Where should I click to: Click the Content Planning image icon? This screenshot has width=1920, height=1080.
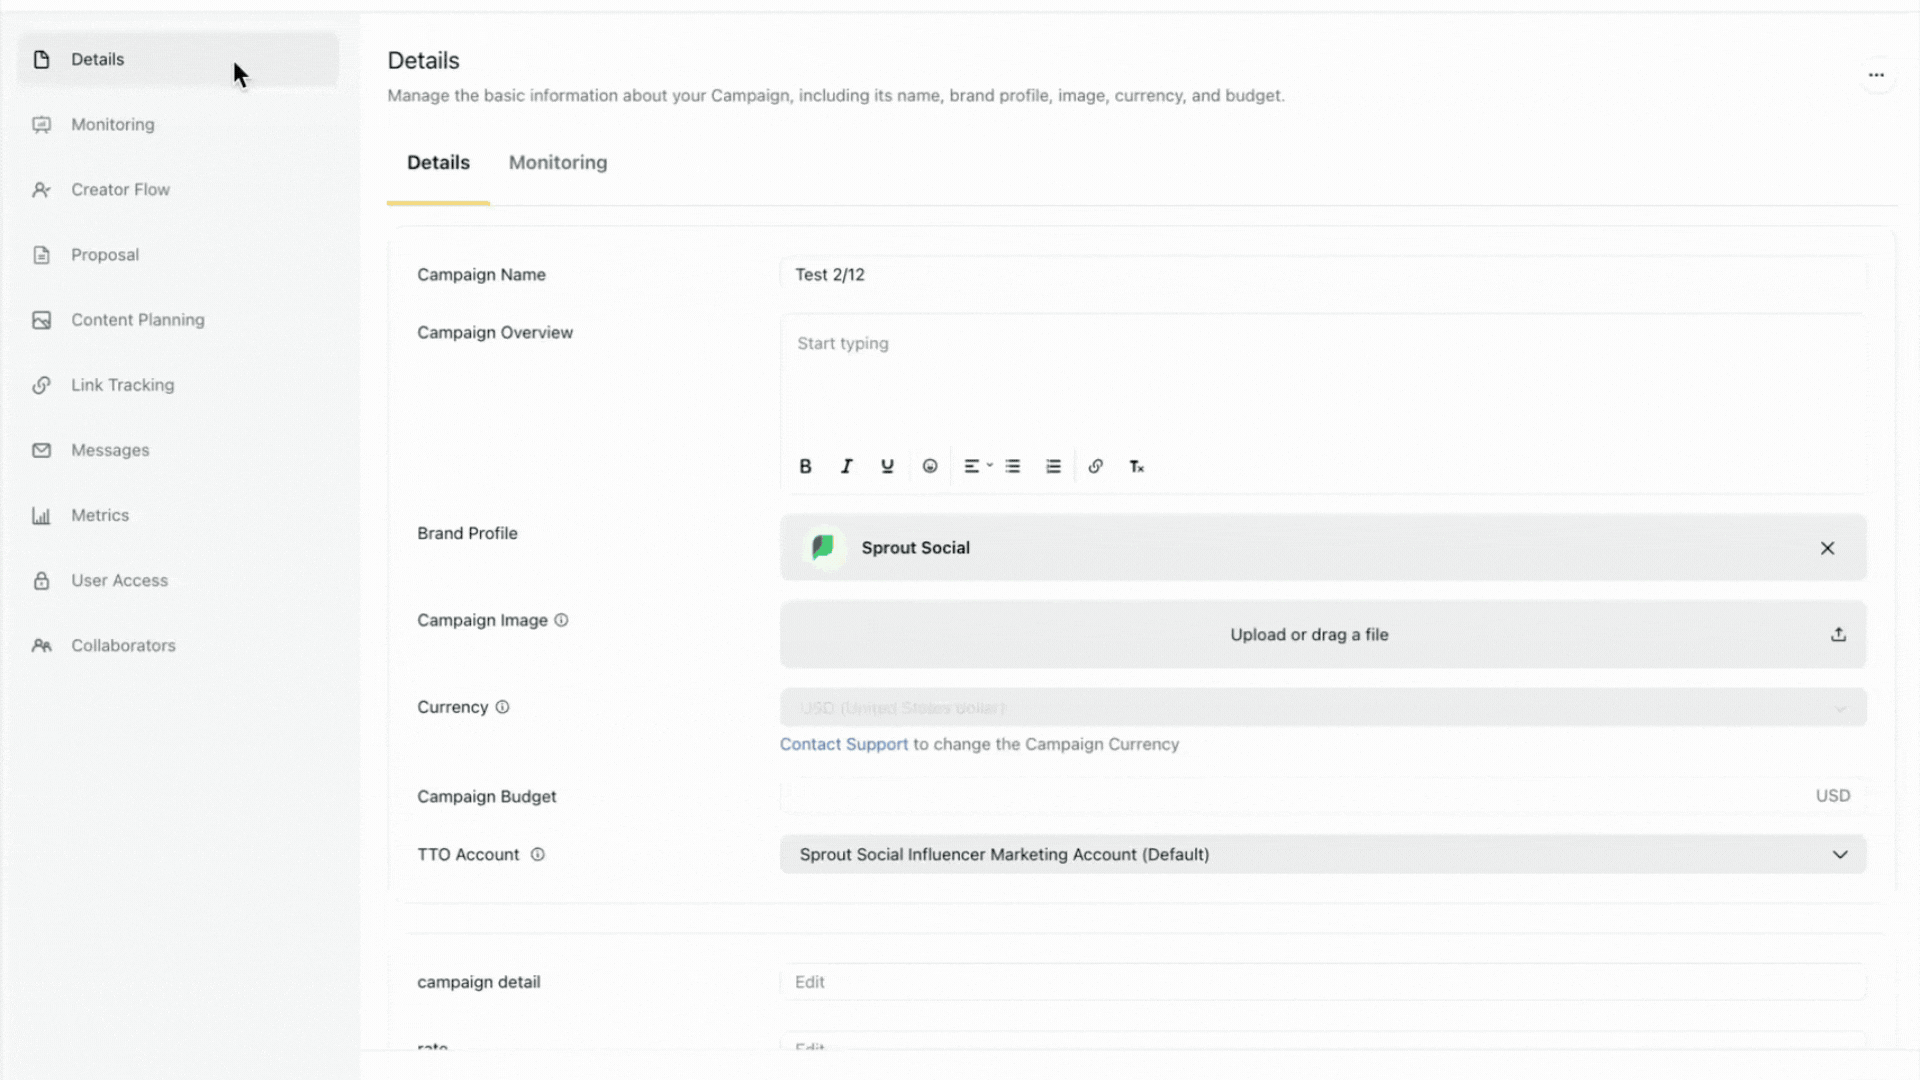[41, 320]
